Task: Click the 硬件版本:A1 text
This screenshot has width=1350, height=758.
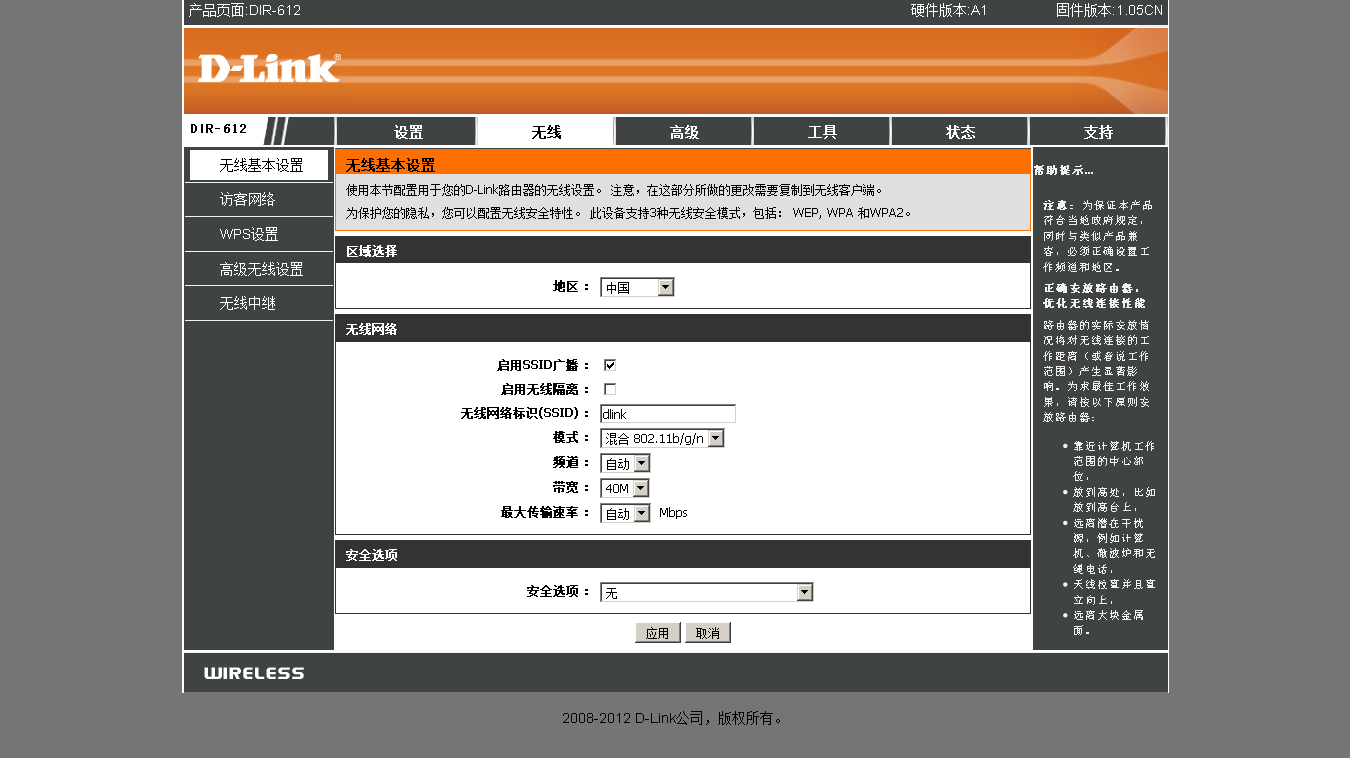Action: [949, 11]
